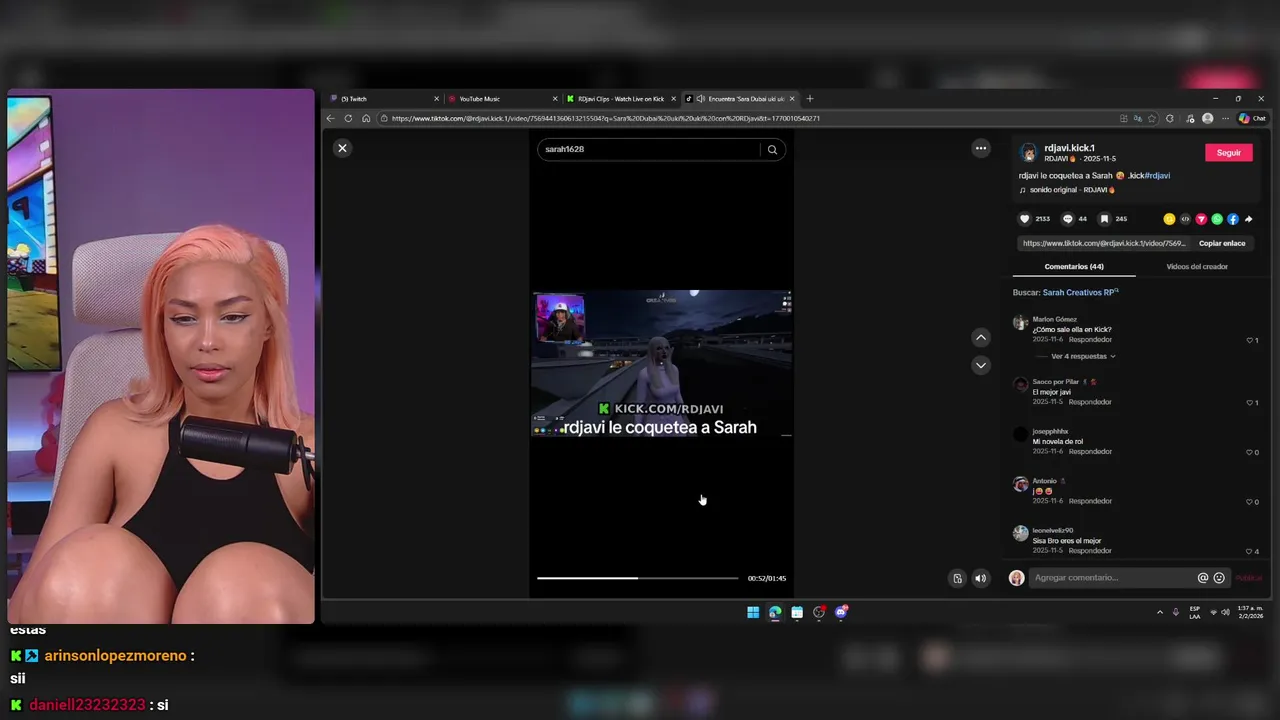Like the 'El mejor javi' comment

pyautogui.click(x=1250, y=403)
